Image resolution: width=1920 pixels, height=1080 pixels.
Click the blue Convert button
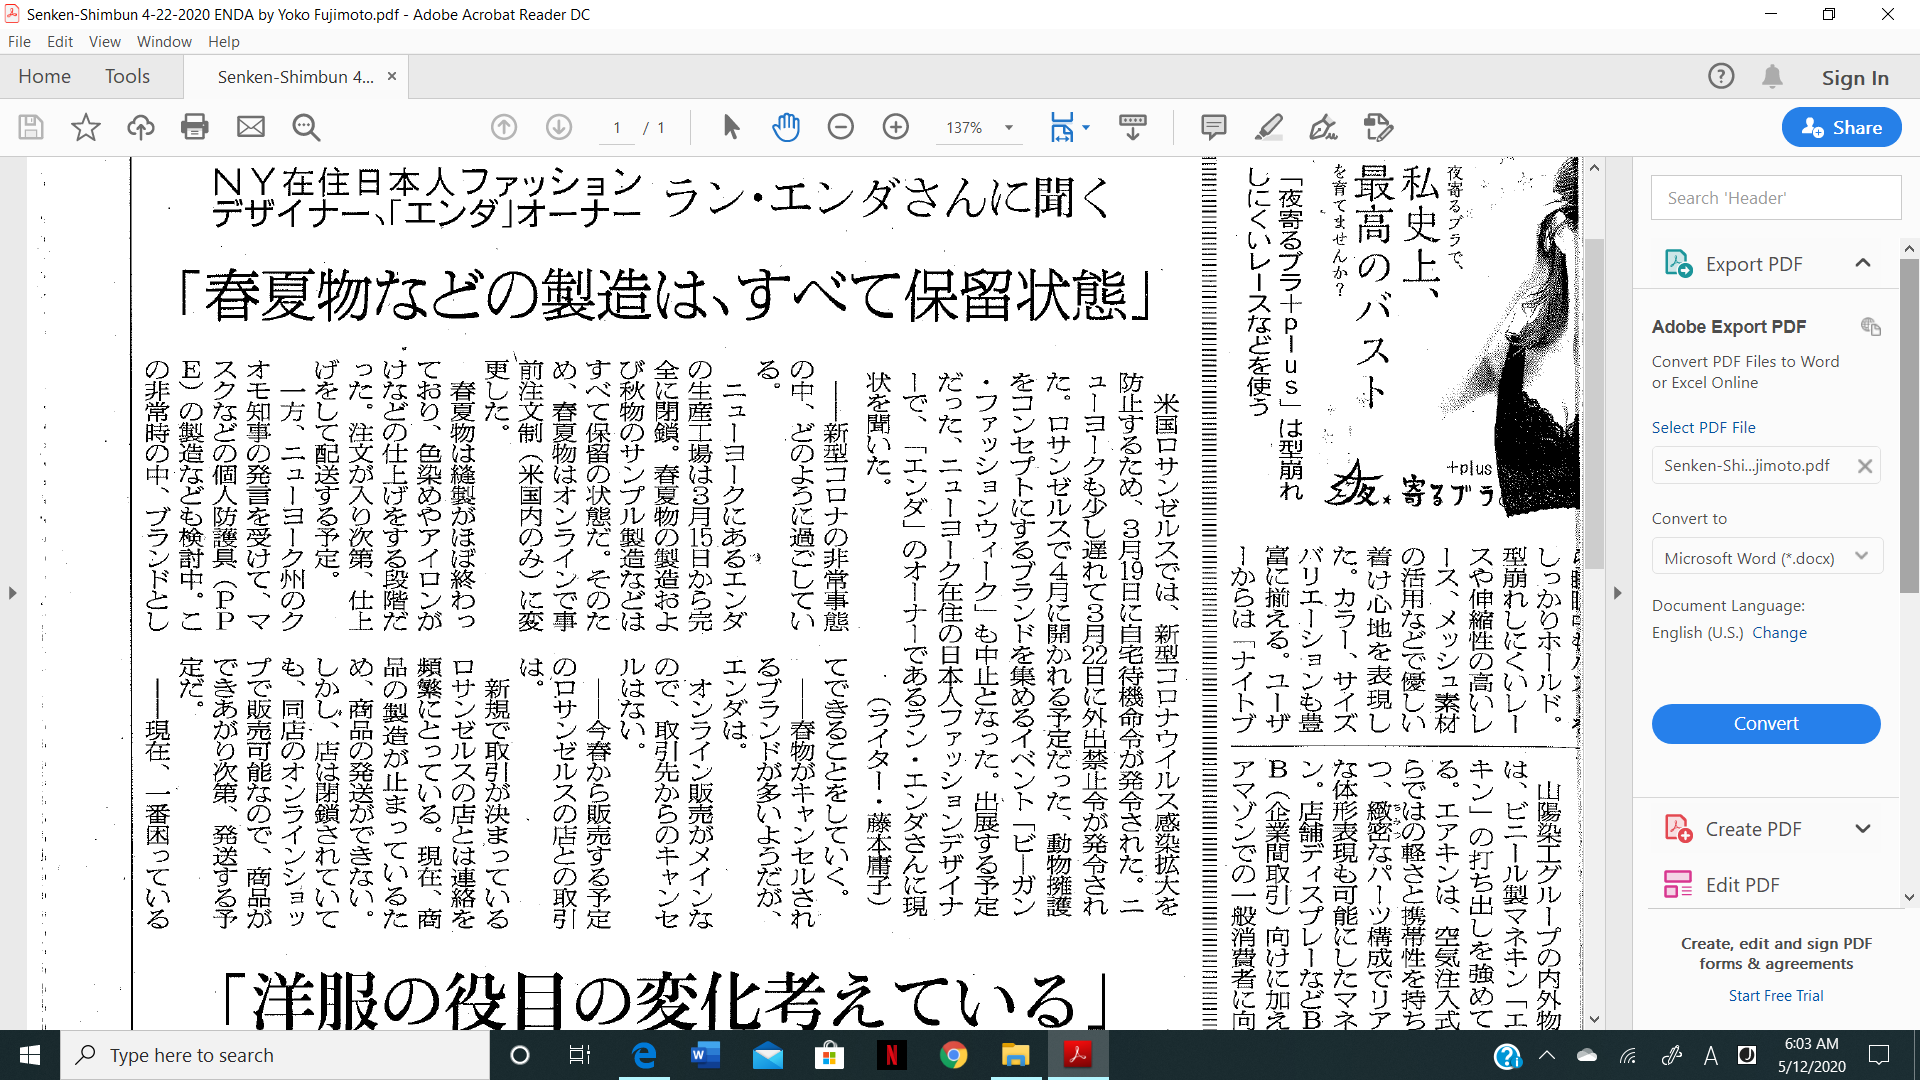tap(1766, 723)
